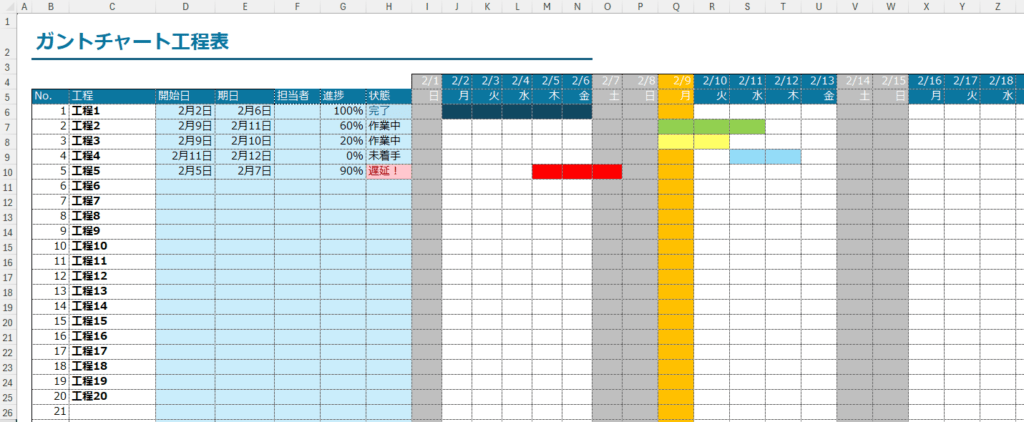Select the 進捗 header cell
Image resolution: width=1024 pixels, height=422 pixels.
tap(342, 96)
